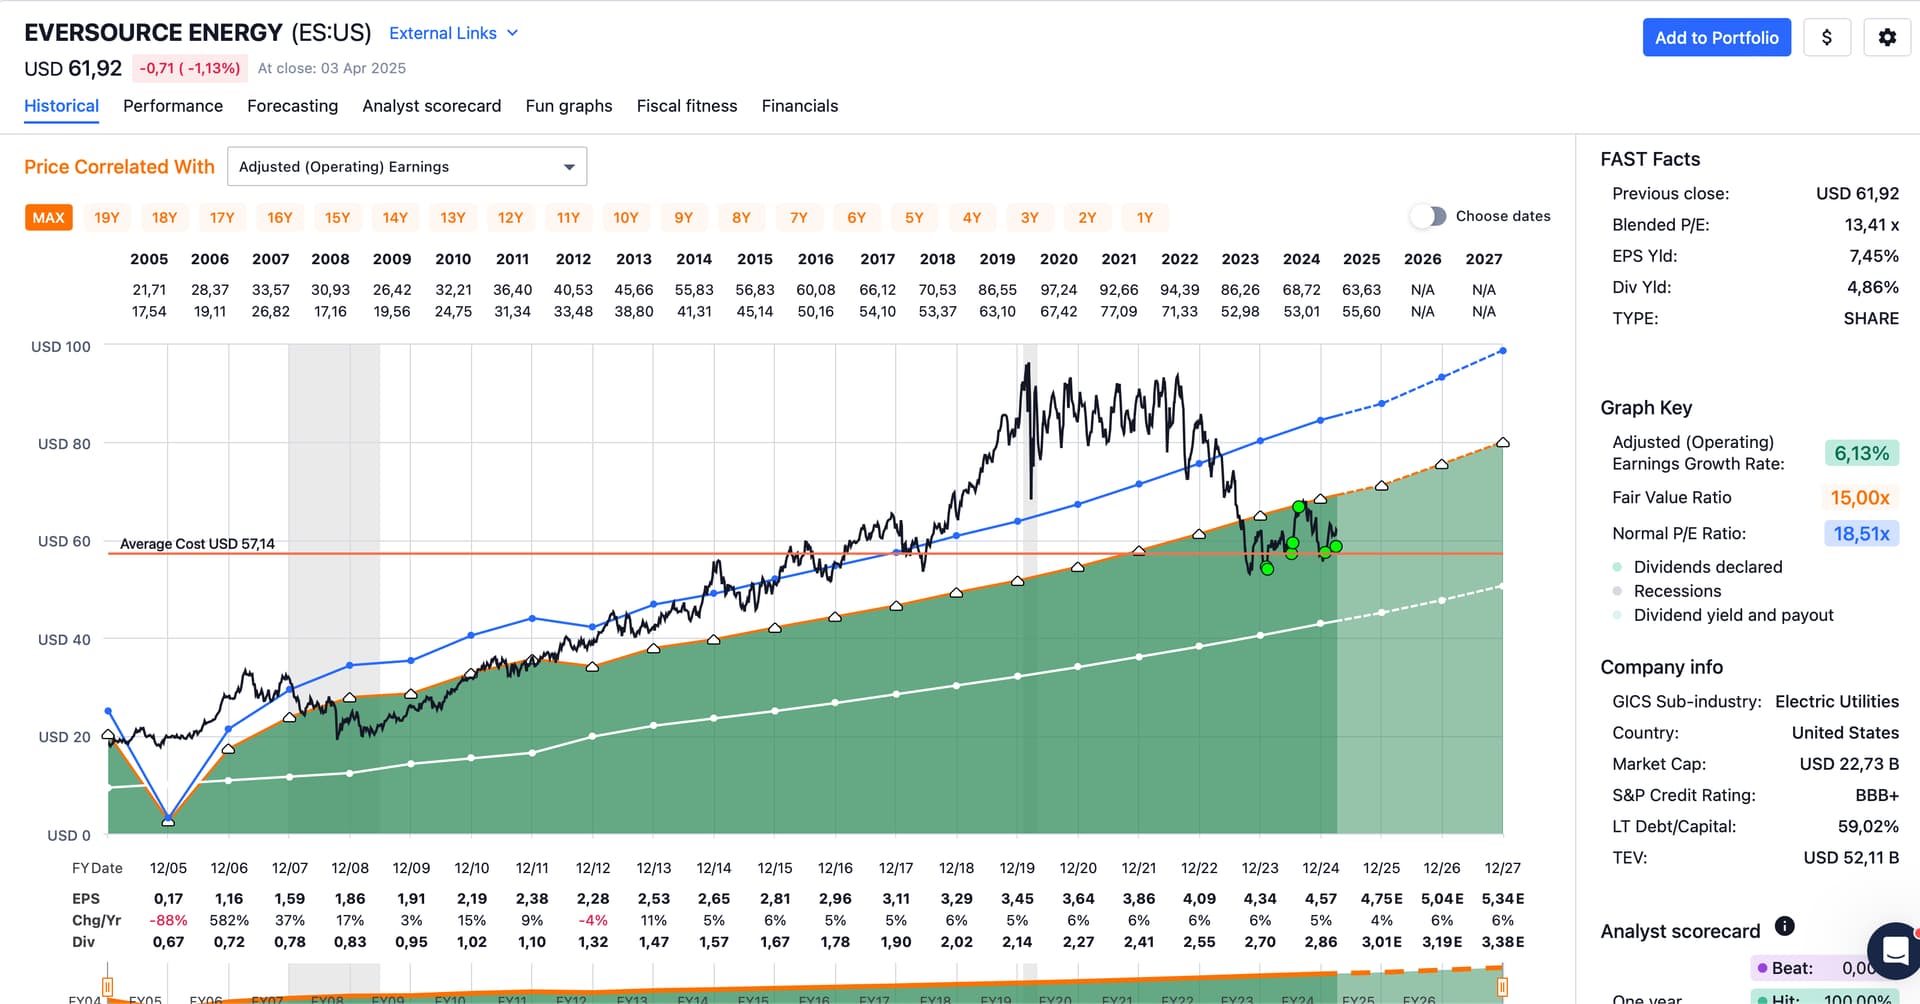Click the left handle of range slider

(x=107, y=986)
